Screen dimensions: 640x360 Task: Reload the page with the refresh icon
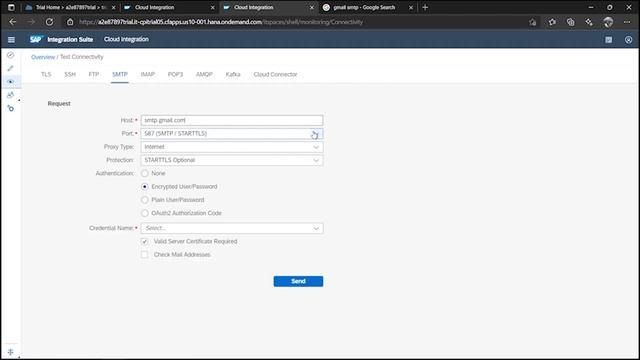pos(49,22)
